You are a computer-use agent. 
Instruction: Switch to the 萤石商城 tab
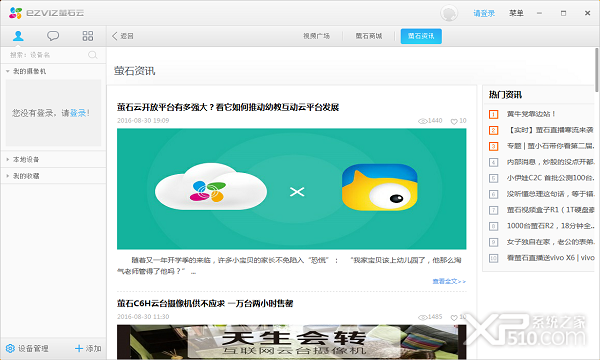tap(368, 36)
